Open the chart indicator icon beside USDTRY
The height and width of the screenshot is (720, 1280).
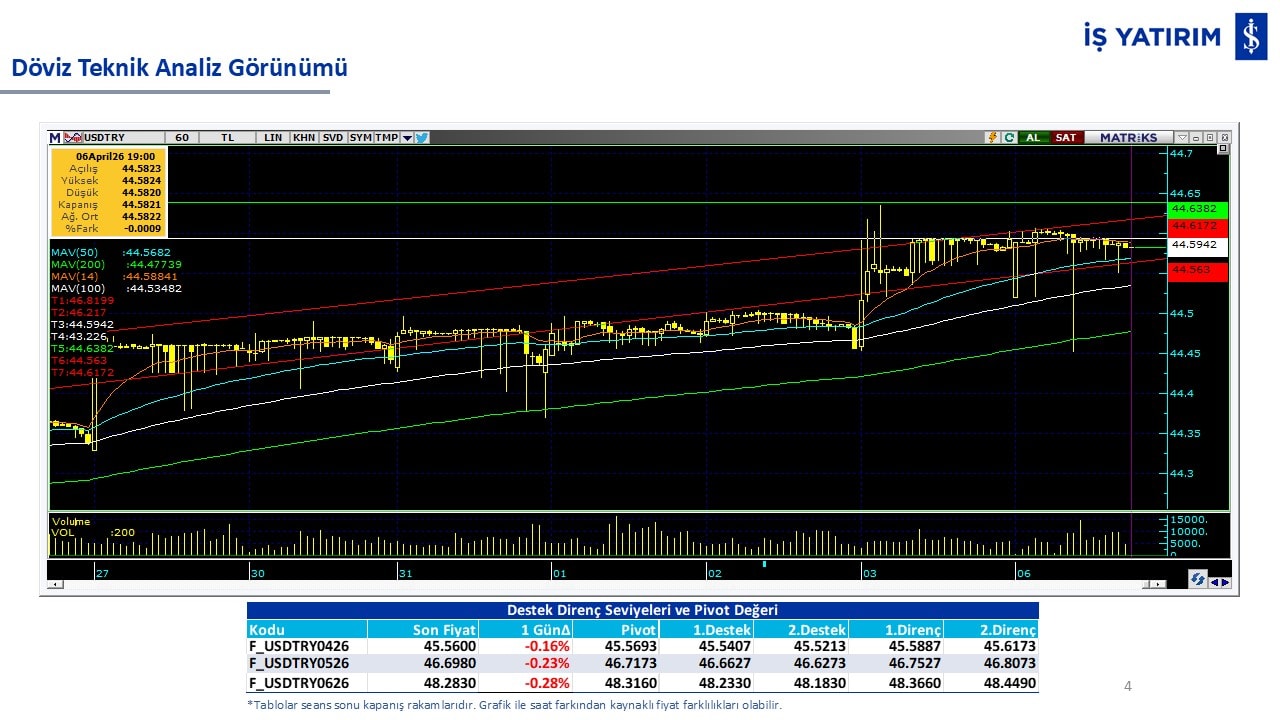click(x=74, y=138)
